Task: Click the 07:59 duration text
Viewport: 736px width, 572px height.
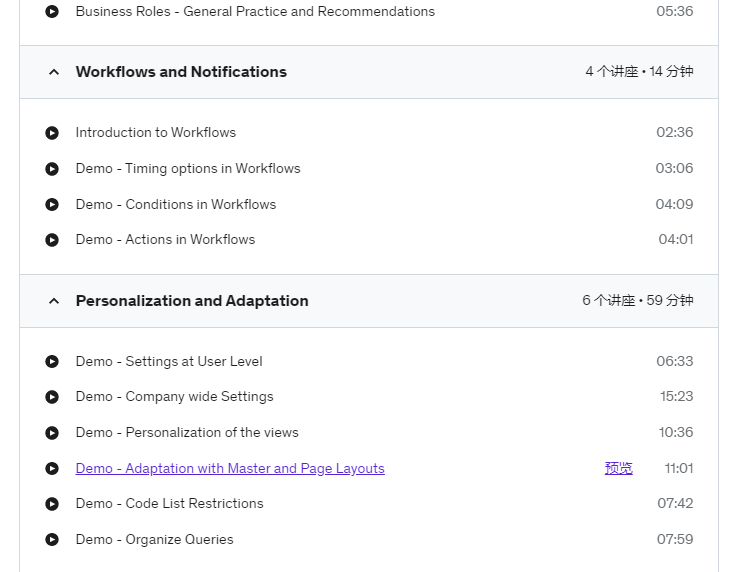Action: (675, 540)
